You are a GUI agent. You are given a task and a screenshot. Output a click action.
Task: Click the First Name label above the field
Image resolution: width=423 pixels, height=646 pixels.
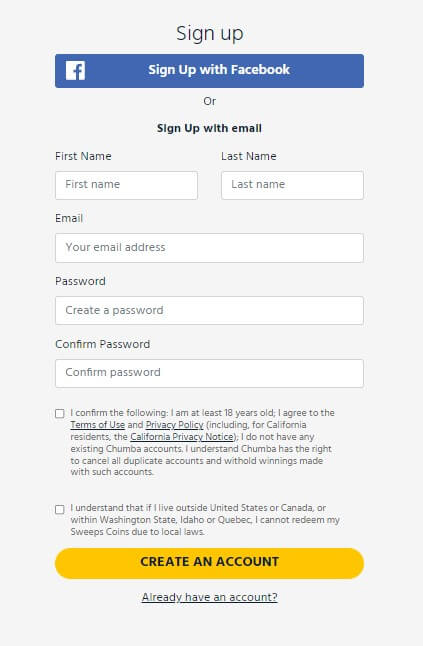coord(83,156)
